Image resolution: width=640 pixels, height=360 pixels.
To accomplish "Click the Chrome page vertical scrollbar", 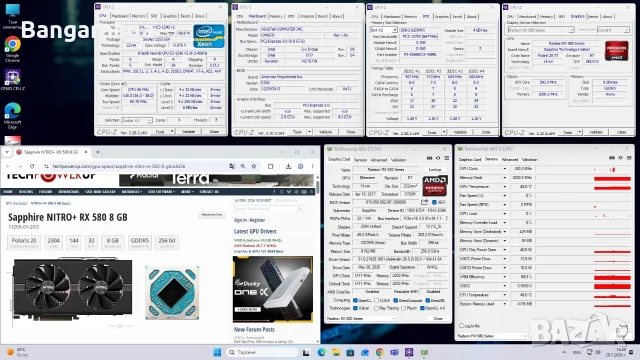I will (317, 186).
